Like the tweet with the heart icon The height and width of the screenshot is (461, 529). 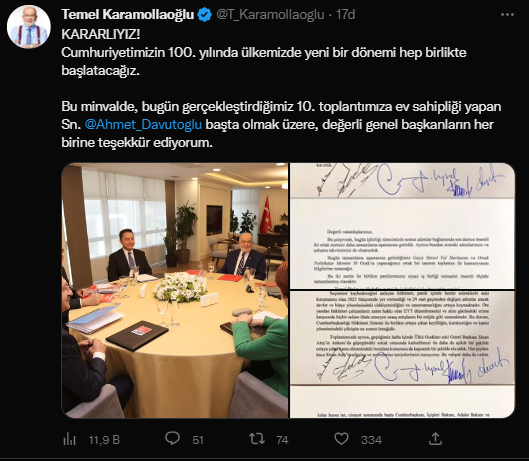tap(341, 439)
